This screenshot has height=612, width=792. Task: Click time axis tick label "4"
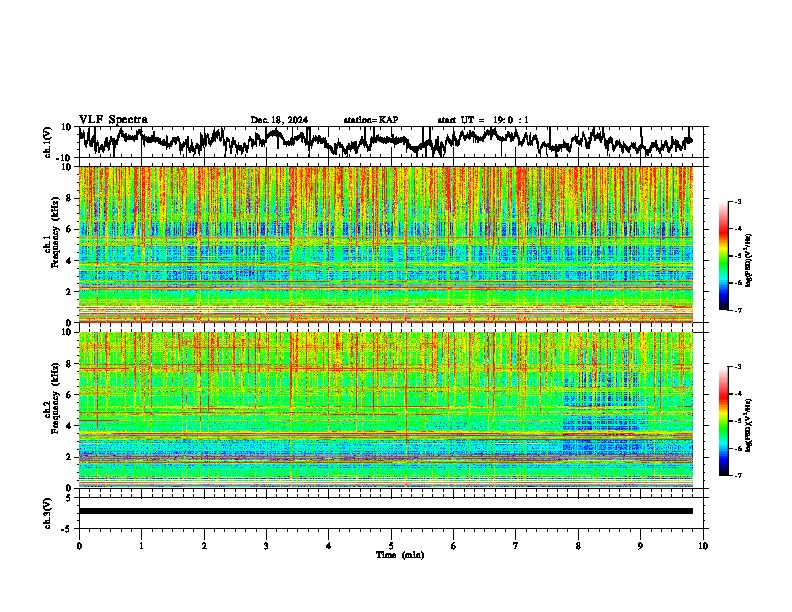[329, 546]
